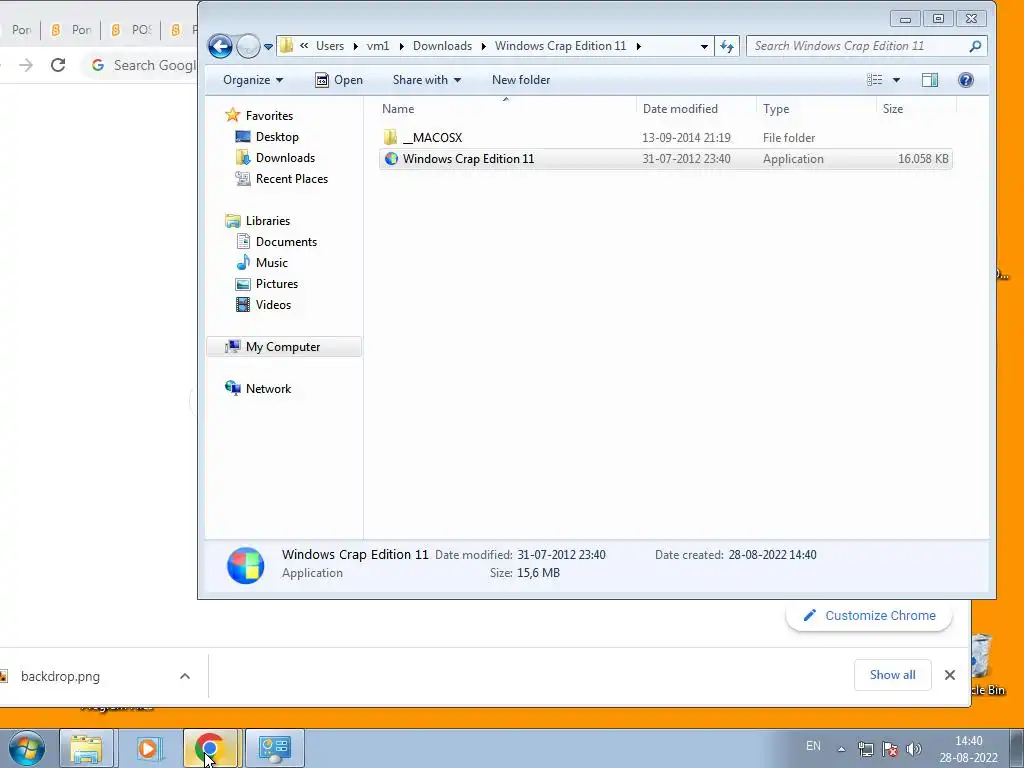
Task: Switch to the POS Chrome tab
Action: point(133,30)
